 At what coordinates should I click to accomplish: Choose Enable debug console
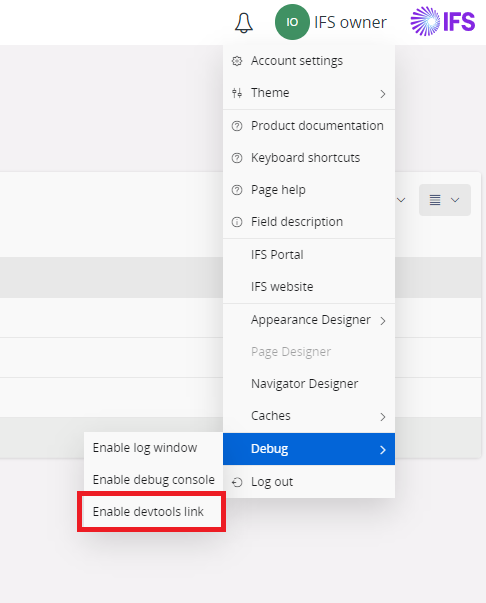153,480
